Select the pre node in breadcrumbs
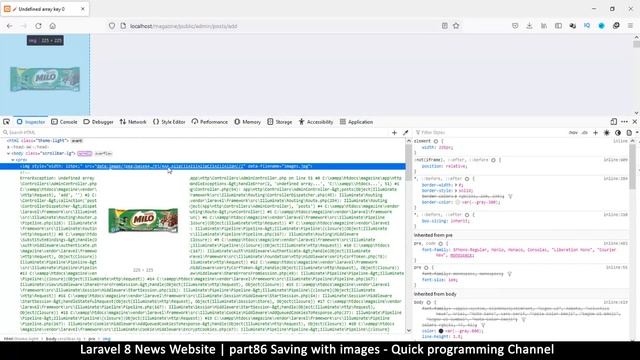 92,339
